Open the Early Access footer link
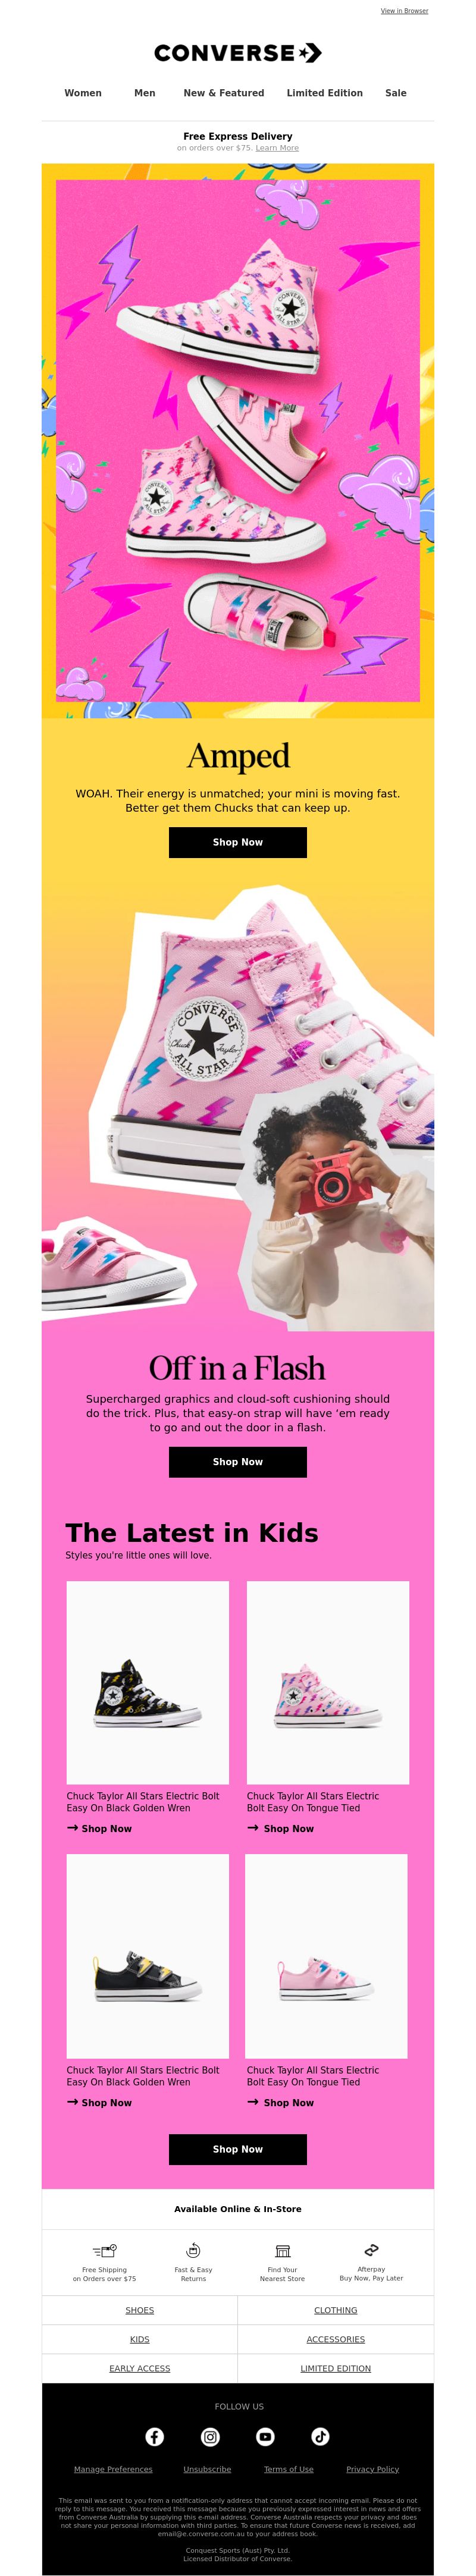 pyautogui.click(x=140, y=2368)
